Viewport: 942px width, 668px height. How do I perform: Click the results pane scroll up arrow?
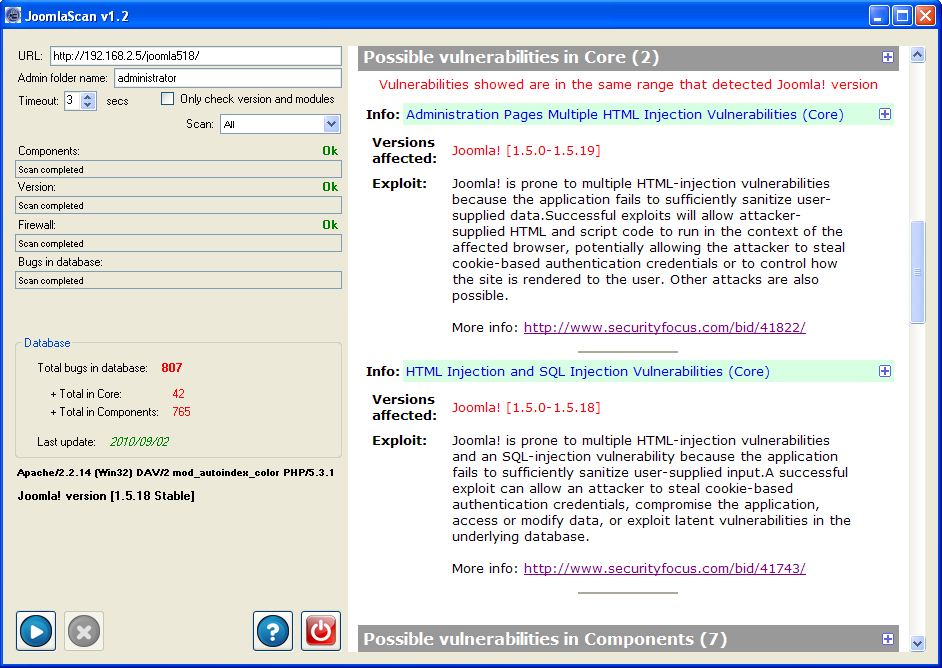click(x=917, y=55)
